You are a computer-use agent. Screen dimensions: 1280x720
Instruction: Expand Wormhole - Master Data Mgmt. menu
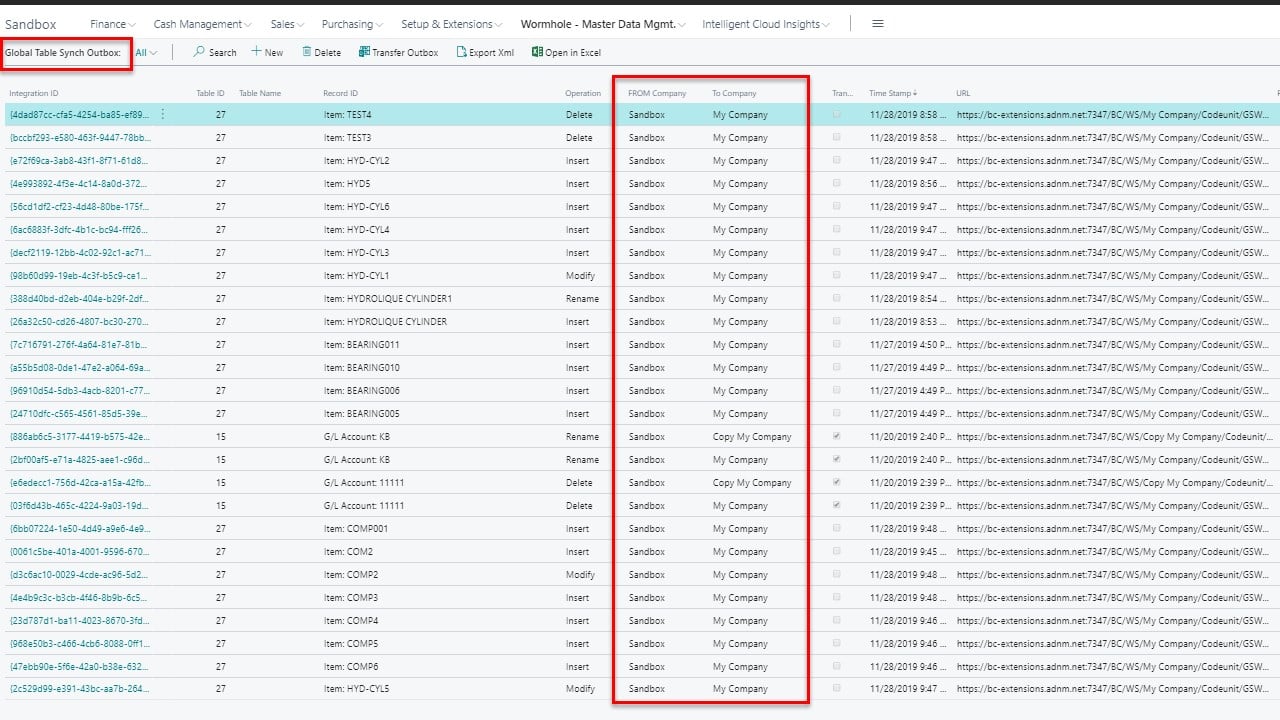tap(603, 24)
